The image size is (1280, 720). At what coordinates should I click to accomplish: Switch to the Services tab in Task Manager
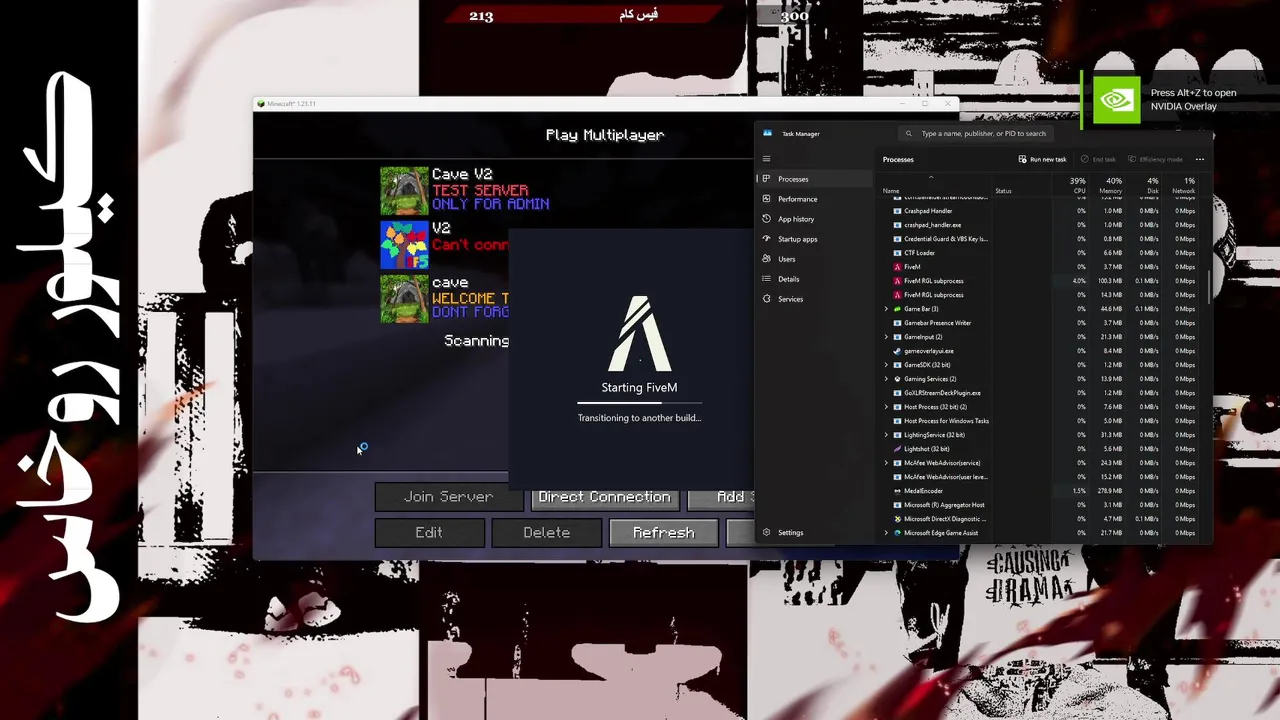point(814,299)
